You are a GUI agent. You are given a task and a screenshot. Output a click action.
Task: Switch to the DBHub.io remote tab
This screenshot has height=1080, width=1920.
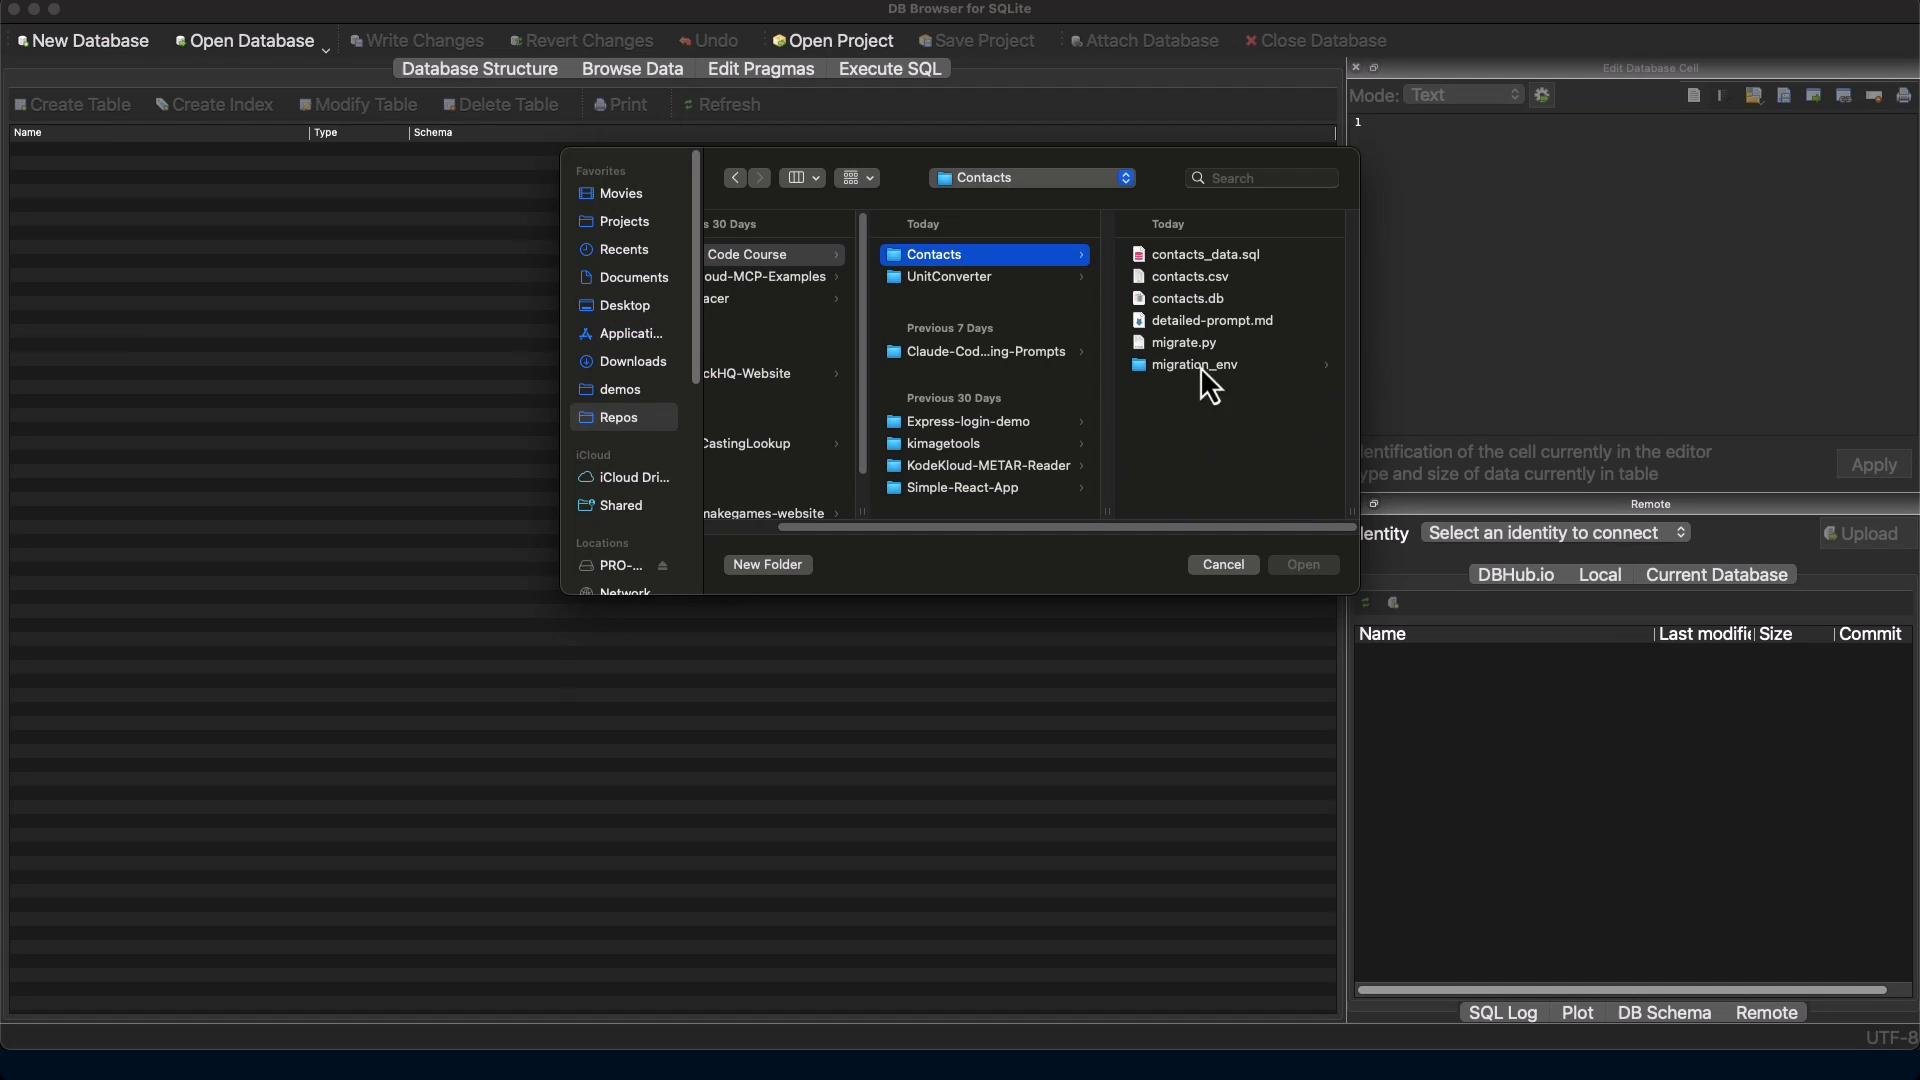coord(1515,575)
